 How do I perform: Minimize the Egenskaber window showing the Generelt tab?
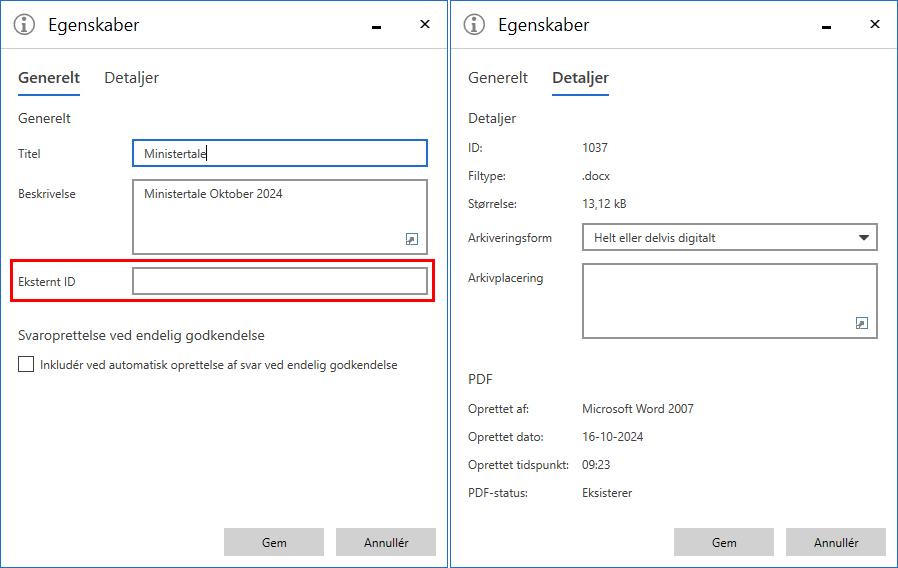(x=377, y=26)
